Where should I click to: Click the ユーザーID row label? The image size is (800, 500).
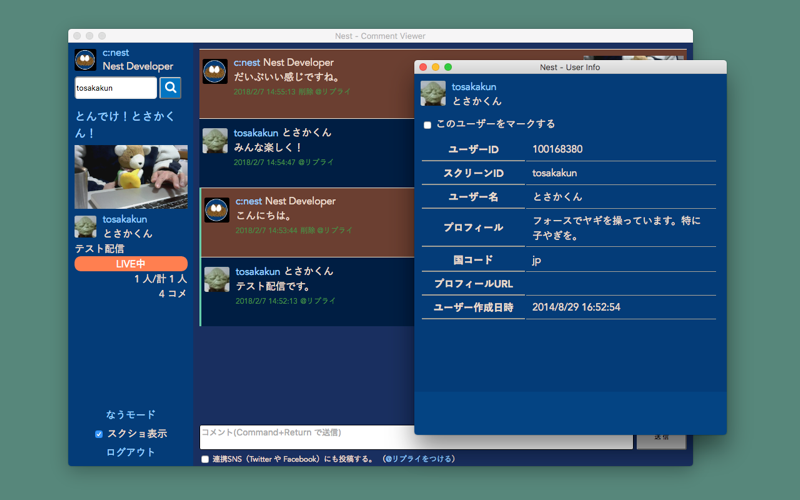[473, 149]
